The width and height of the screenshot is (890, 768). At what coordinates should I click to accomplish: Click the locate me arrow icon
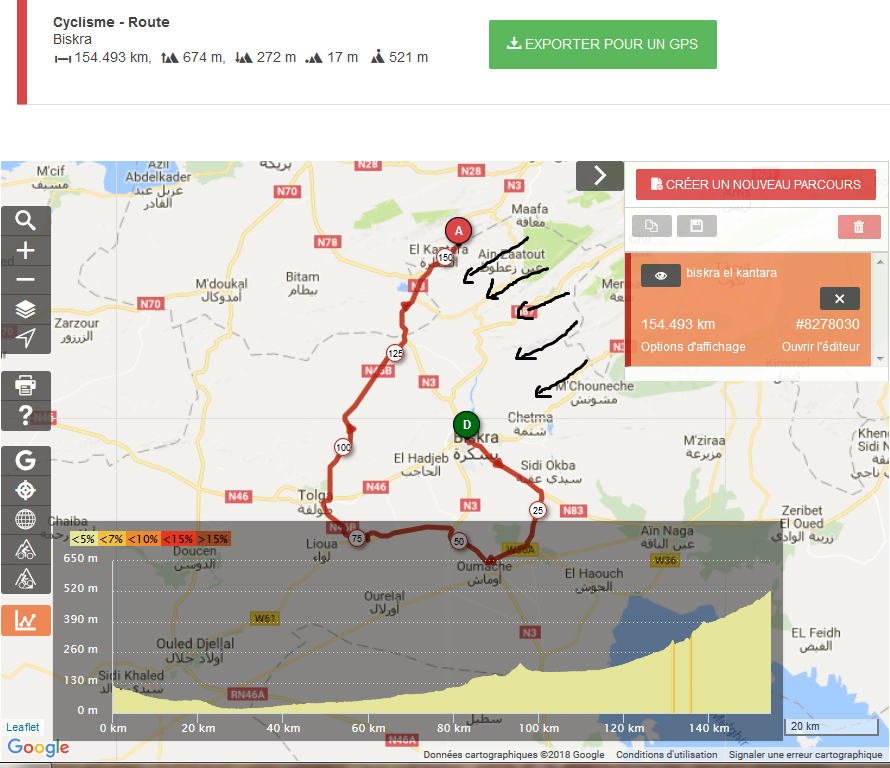coord(26,338)
